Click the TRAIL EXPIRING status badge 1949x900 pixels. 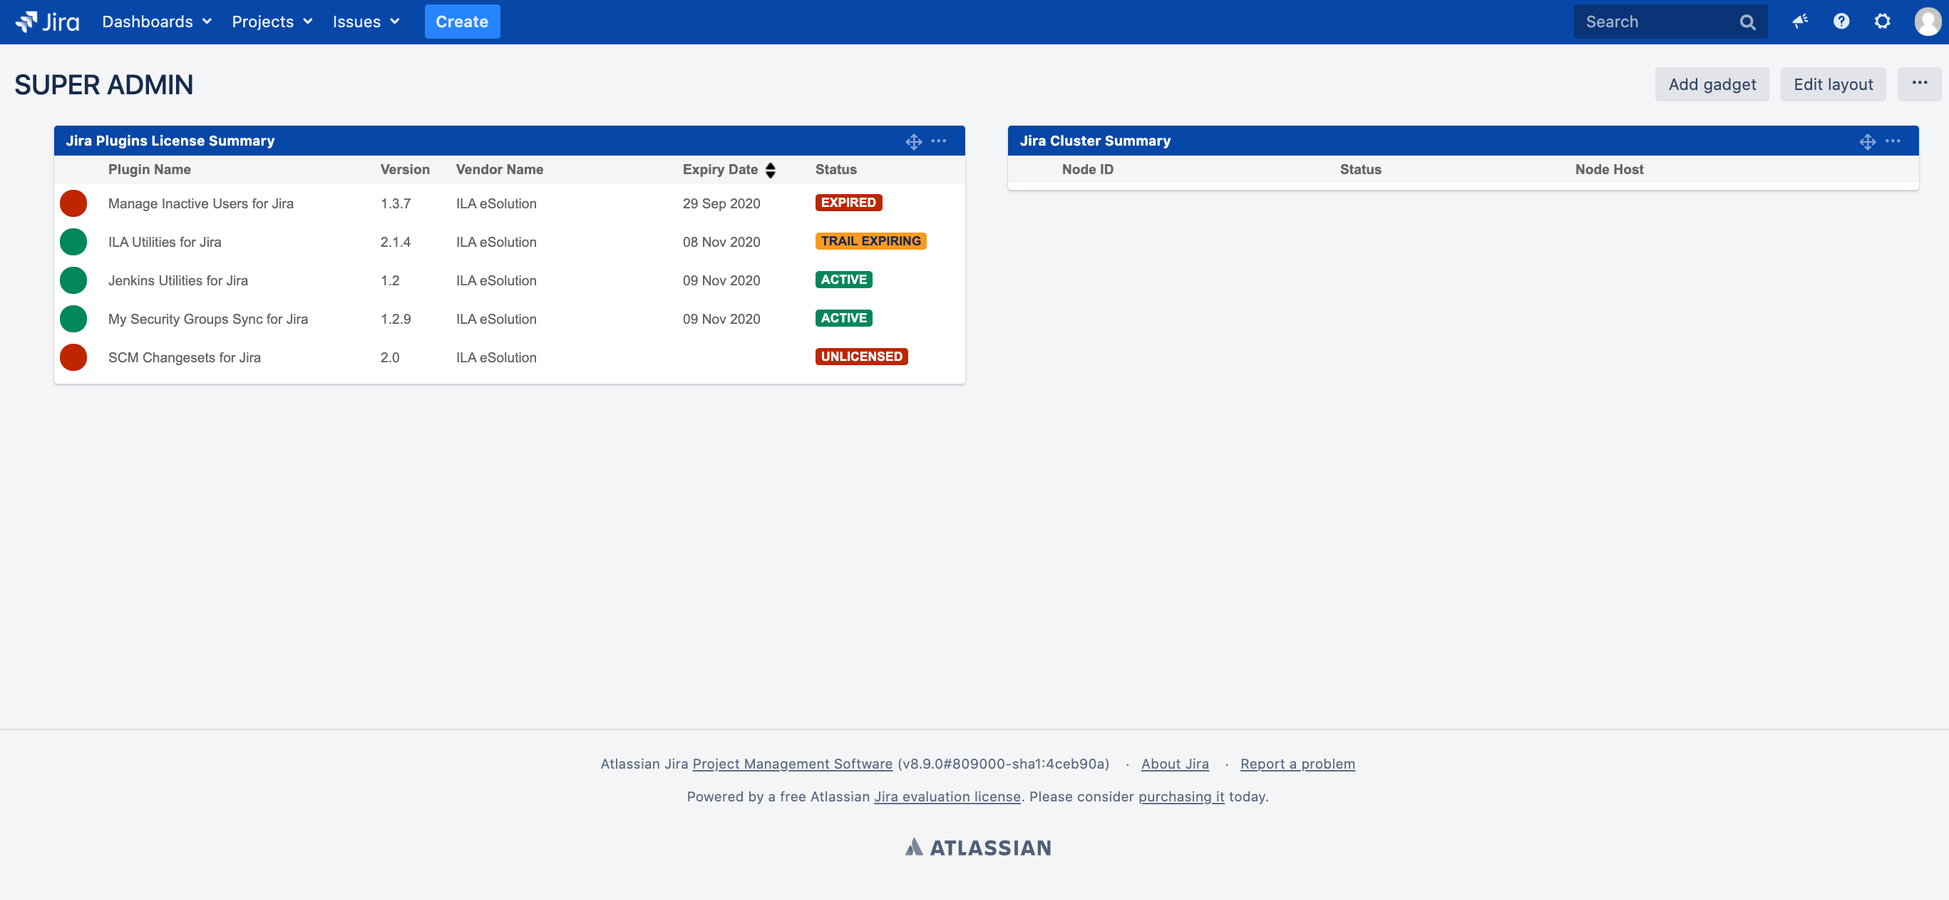click(x=871, y=241)
